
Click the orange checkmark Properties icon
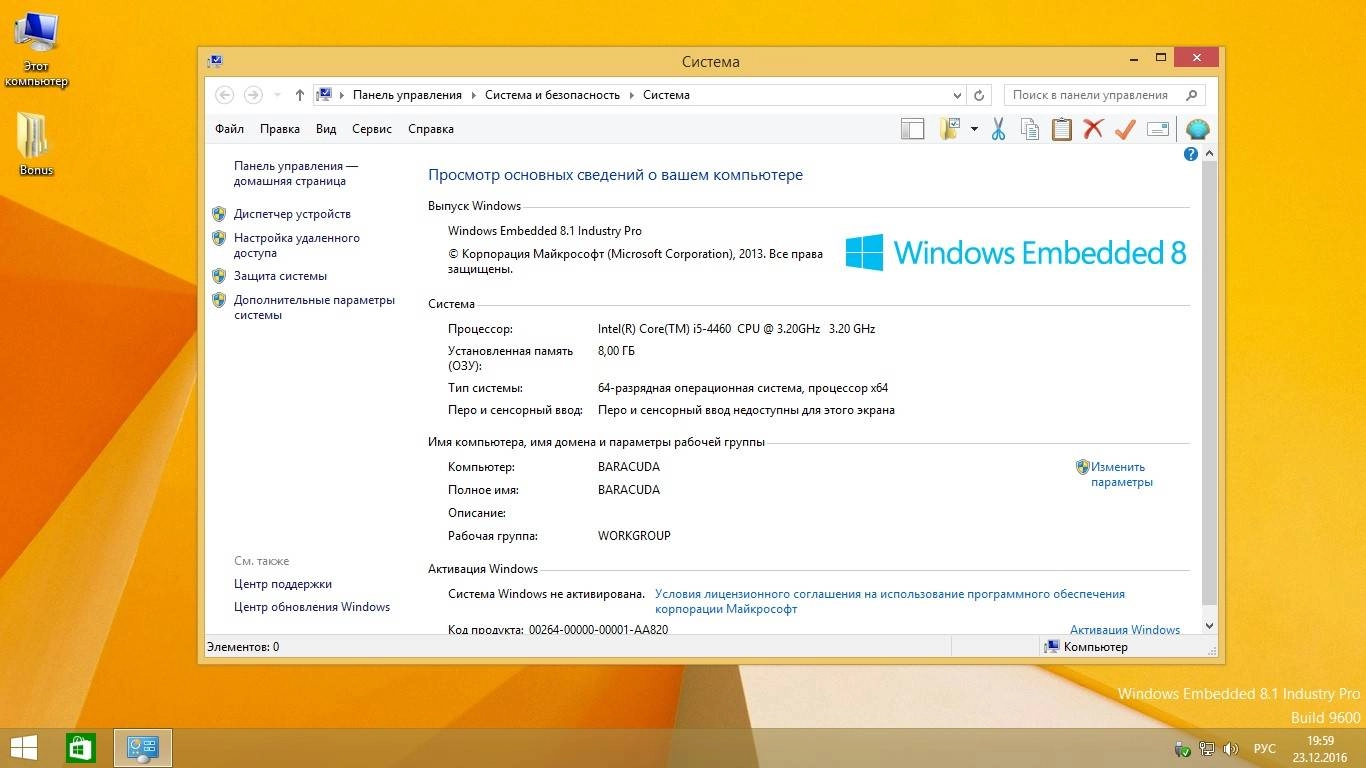pyautogui.click(x=1125, y=129)
